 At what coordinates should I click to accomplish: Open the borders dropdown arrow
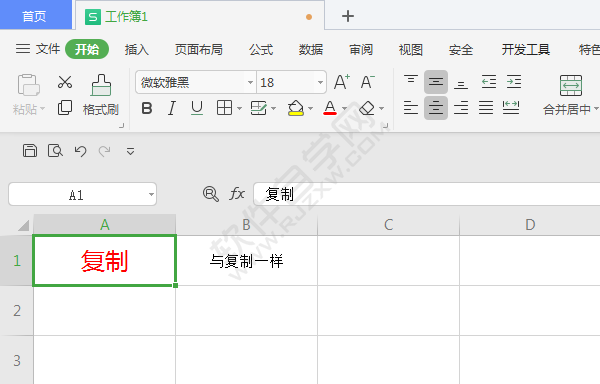point(240,109)
